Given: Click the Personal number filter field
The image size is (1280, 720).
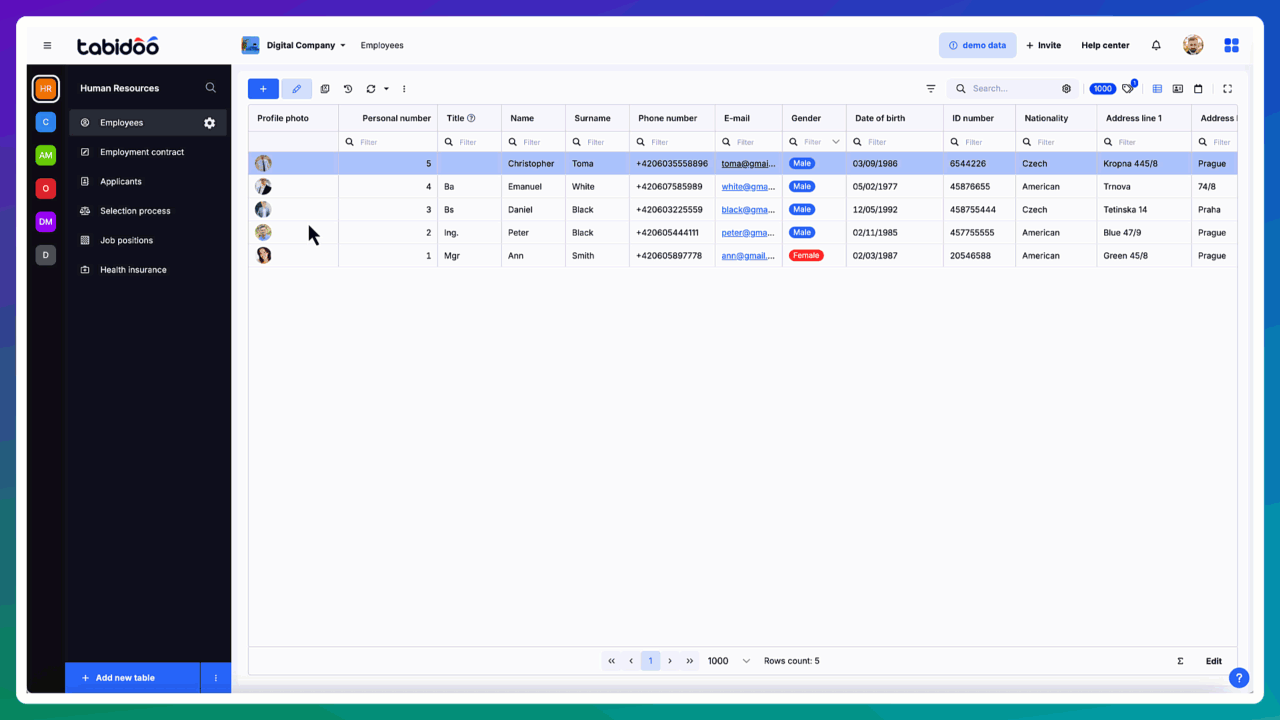Looking at the screenshot, I should (x=388, y=142).
